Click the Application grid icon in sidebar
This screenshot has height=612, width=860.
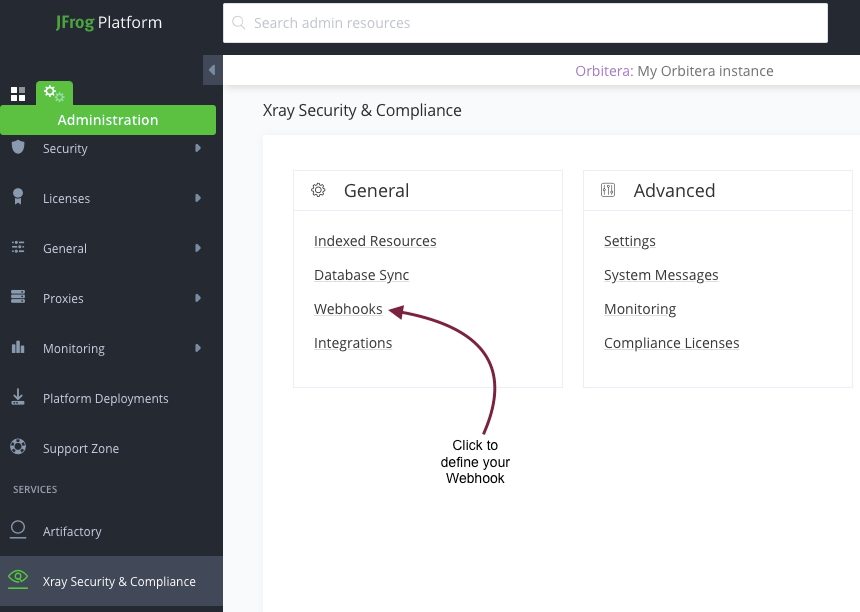point(18,94)
